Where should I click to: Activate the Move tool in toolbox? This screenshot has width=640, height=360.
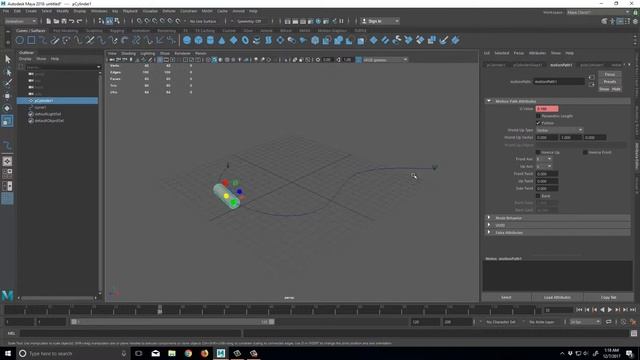coord(7,96)
